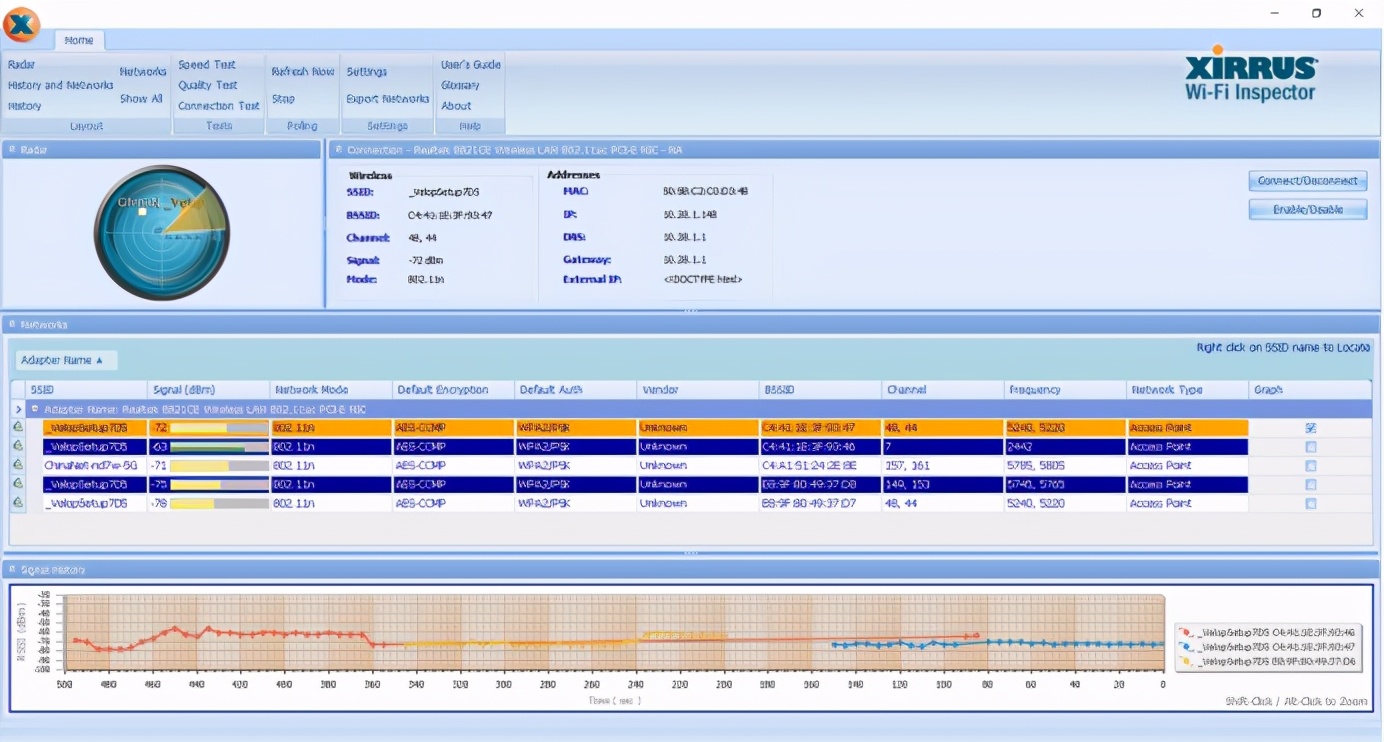Click the lock icon on the orange highlighted row
1384x742 pixels.
pos(18,428)
